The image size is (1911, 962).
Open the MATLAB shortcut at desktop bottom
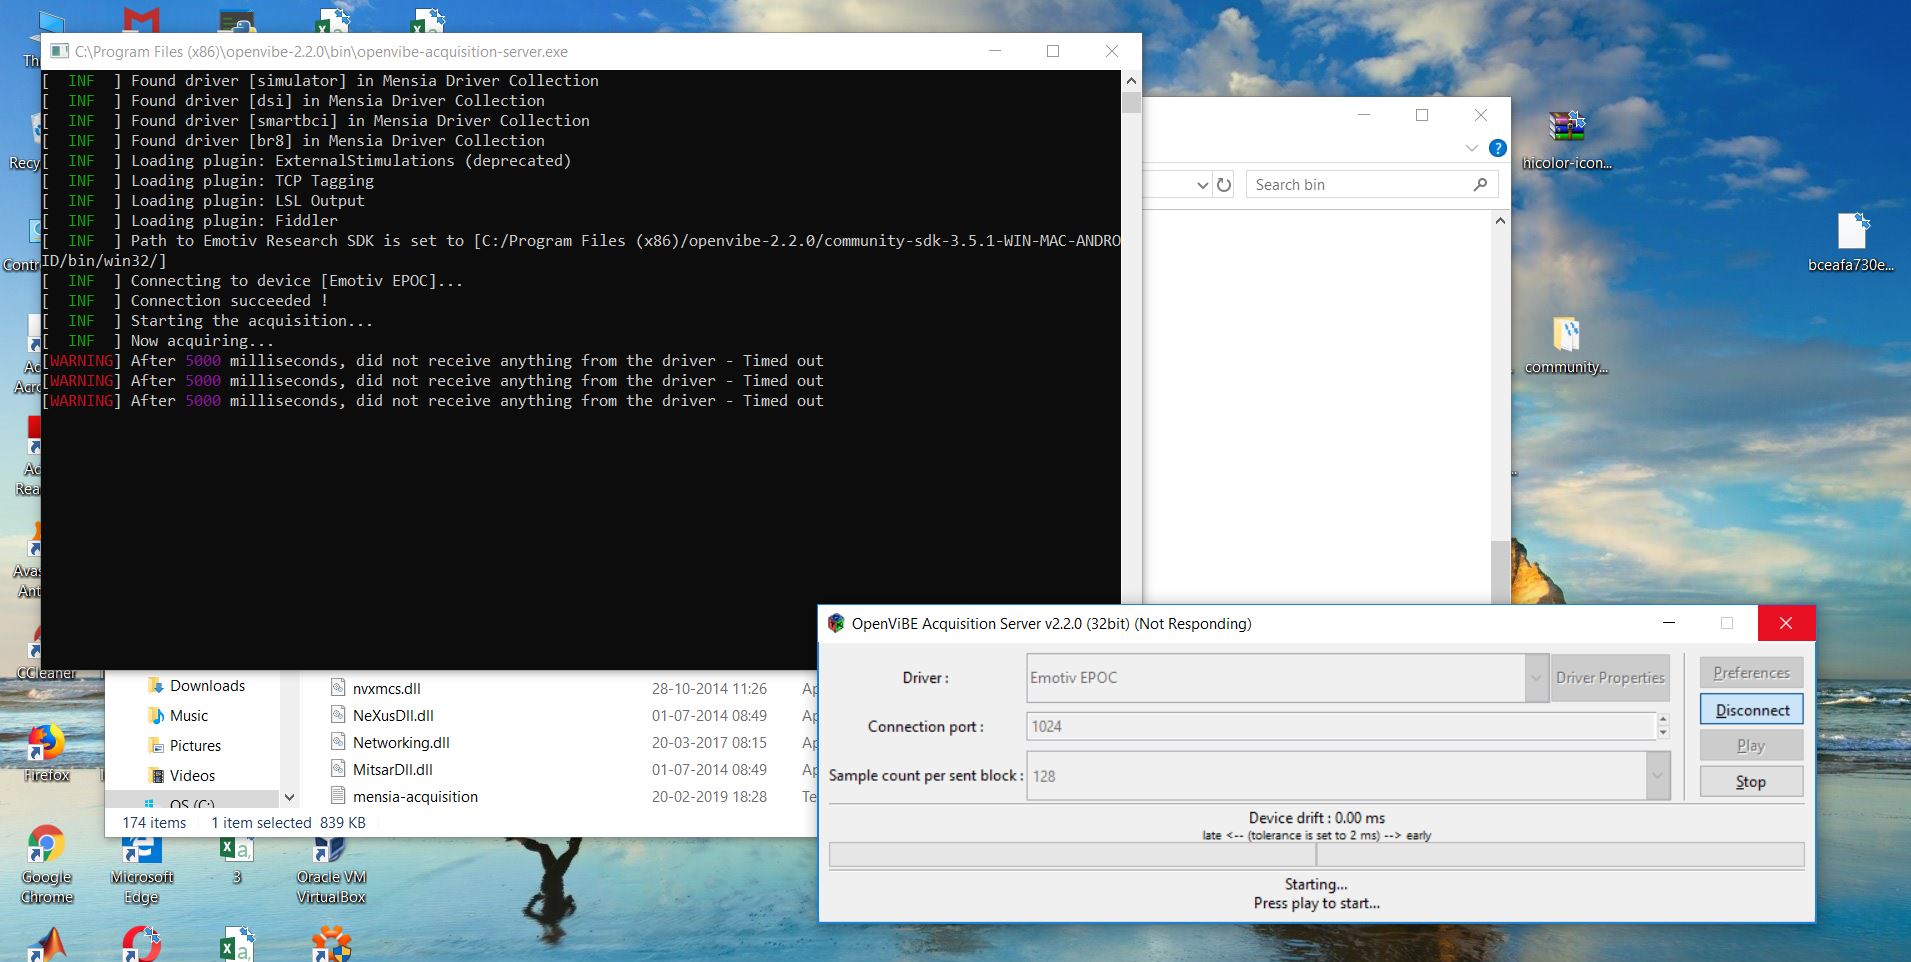coord(46,945)
